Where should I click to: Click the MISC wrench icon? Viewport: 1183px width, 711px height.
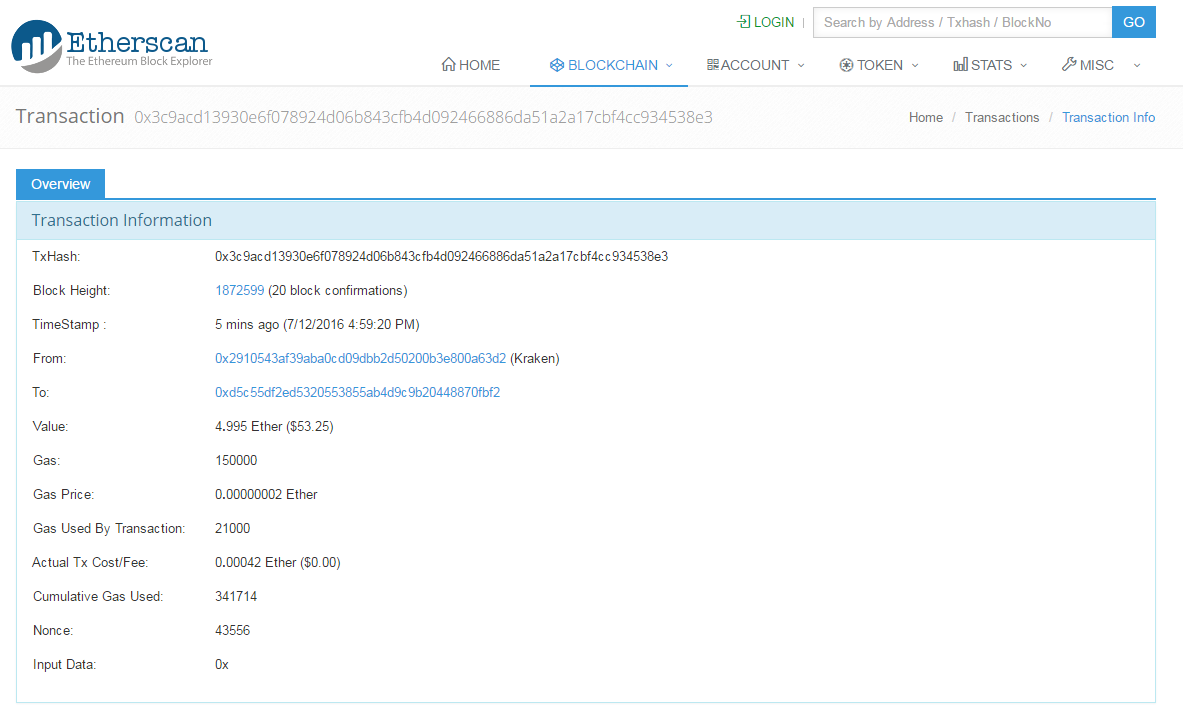tap(1068, 64)
